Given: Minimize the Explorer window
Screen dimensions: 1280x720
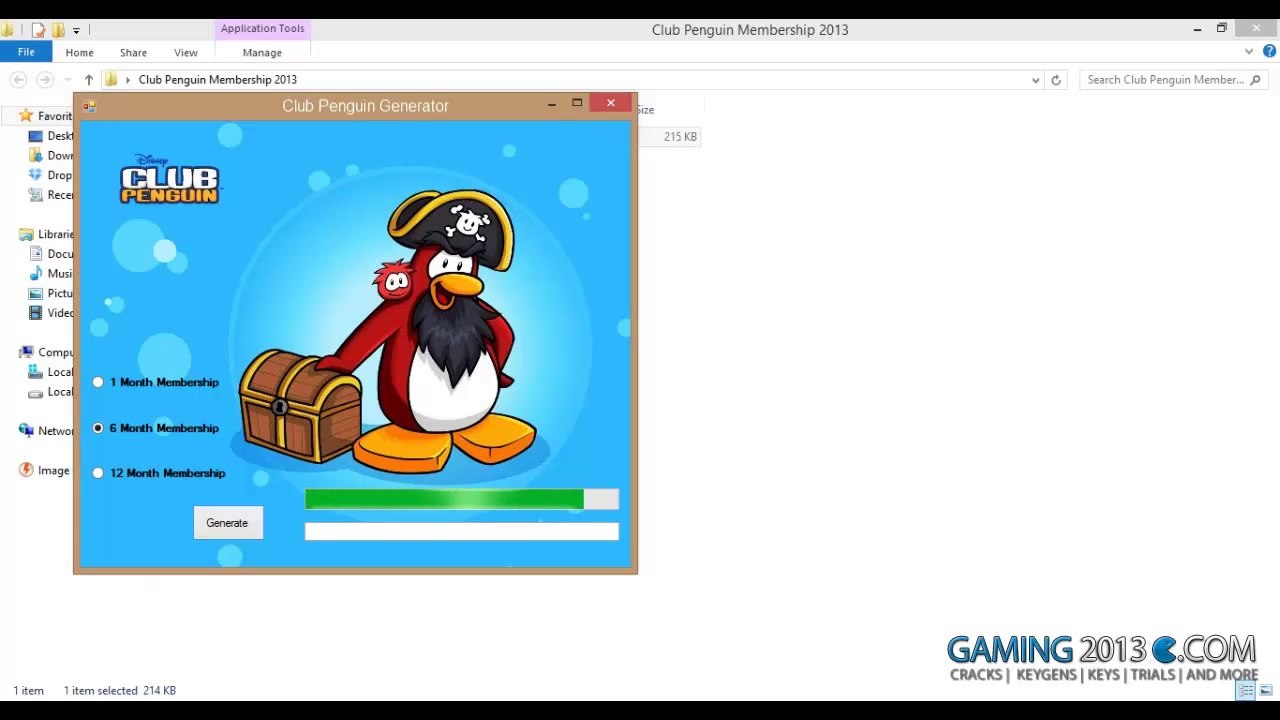Looking at the screenshot, I should click(x=1197, y=29).
